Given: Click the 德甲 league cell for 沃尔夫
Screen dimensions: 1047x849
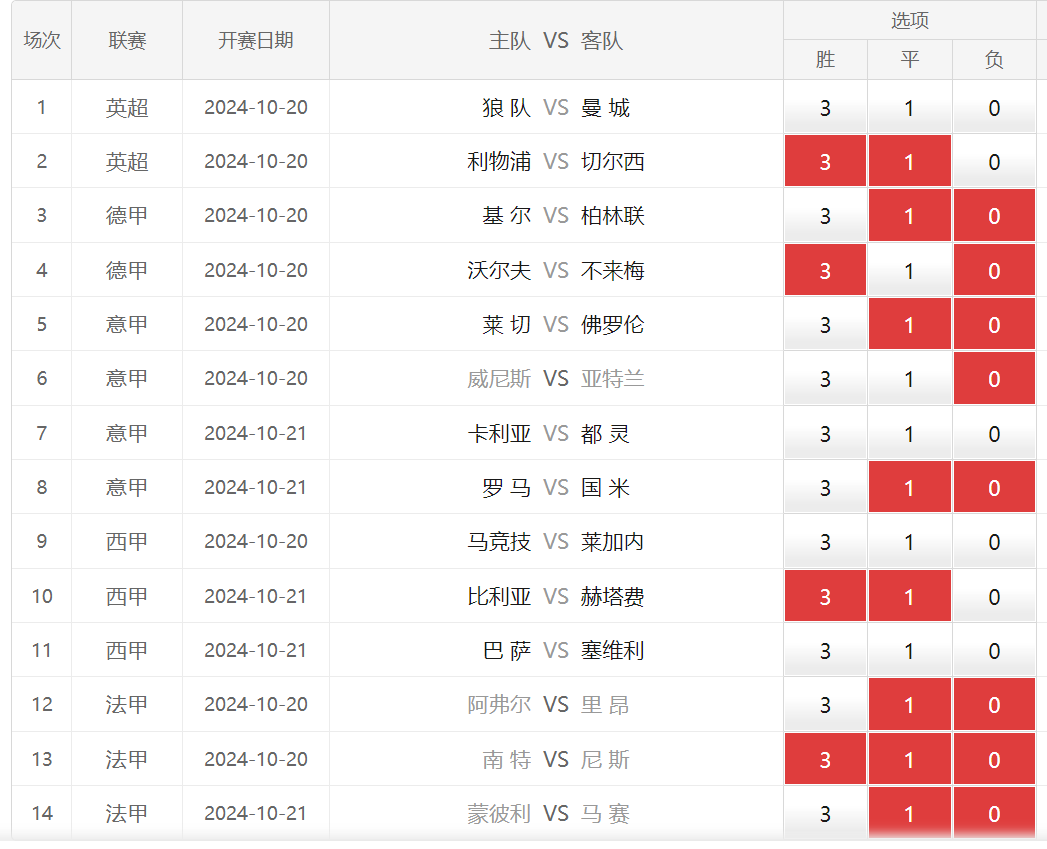Looking at the screenshot, I should [127, 270].
